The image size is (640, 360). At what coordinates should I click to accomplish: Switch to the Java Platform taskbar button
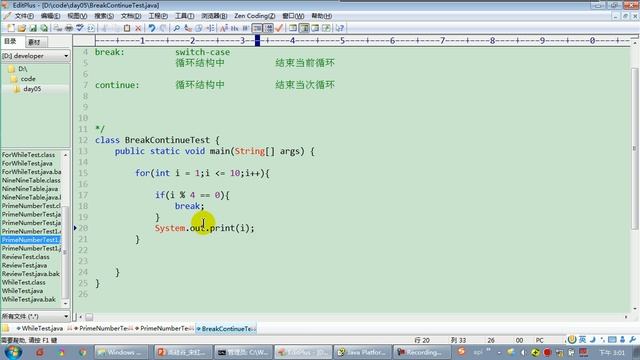[362, 352]
